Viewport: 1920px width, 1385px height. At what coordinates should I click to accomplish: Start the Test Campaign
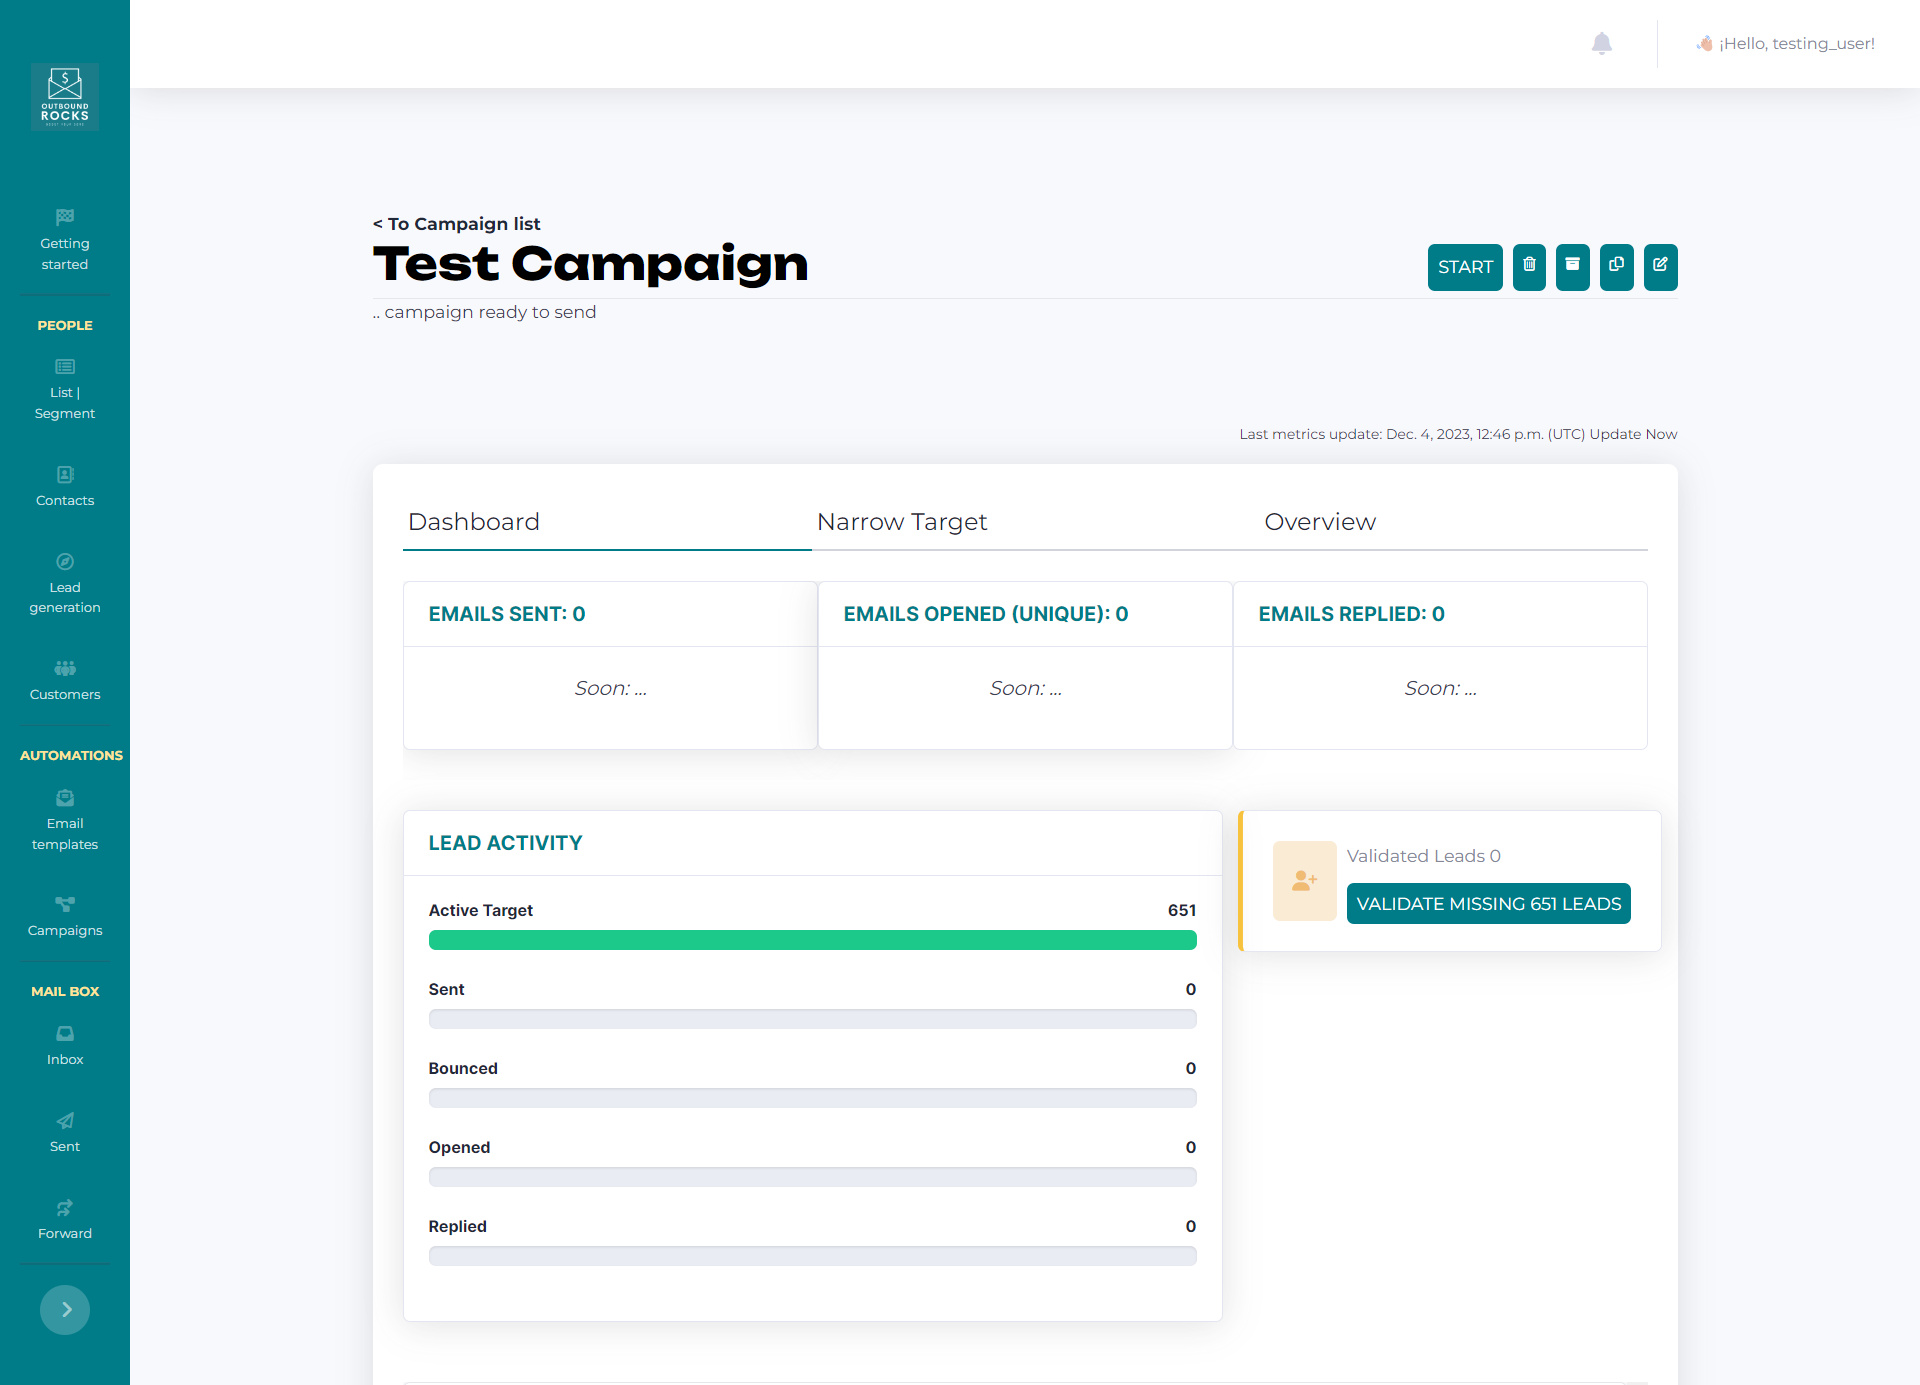coord(1464,267)
